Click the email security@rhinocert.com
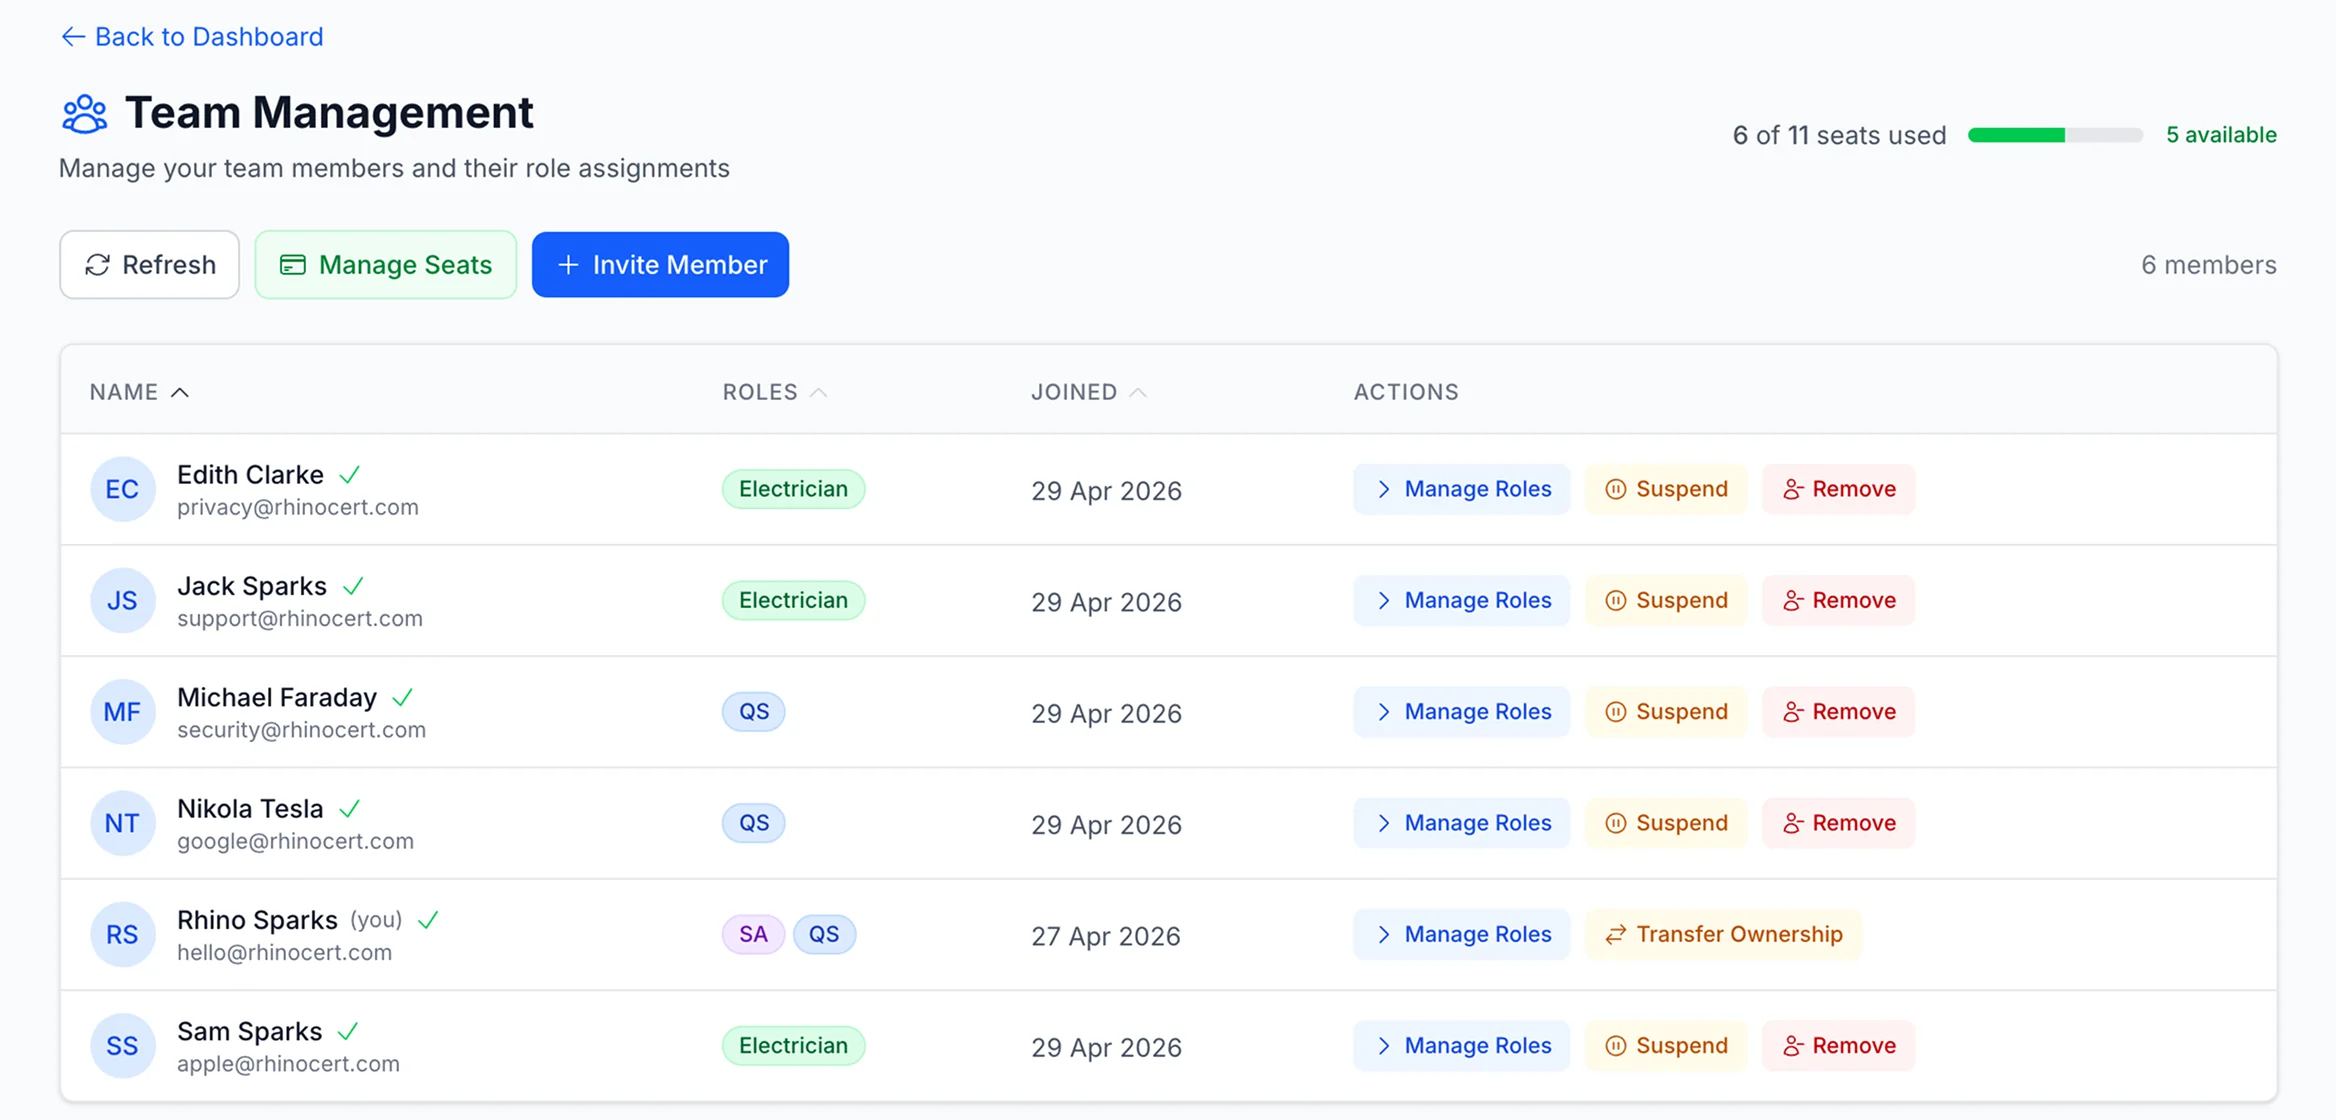 tap(301, 730)
